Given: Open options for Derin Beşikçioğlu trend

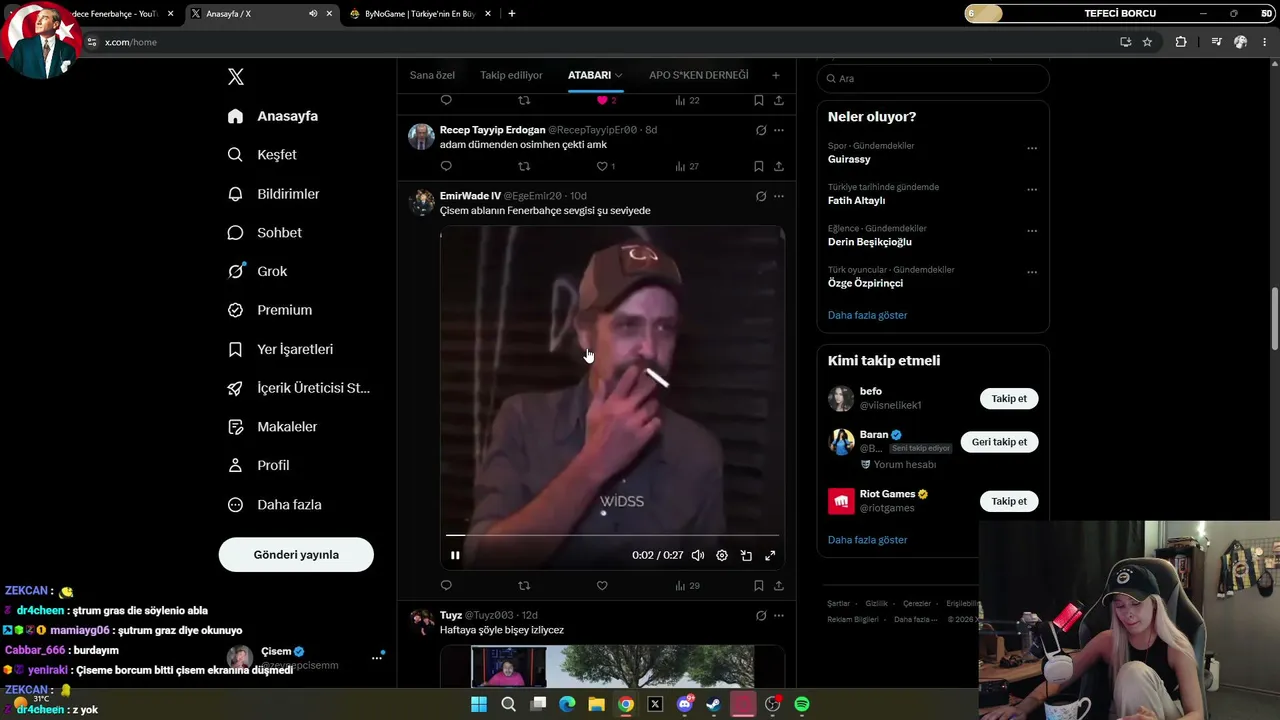Looking at the screenshot, I should (x=1032, y=230).
